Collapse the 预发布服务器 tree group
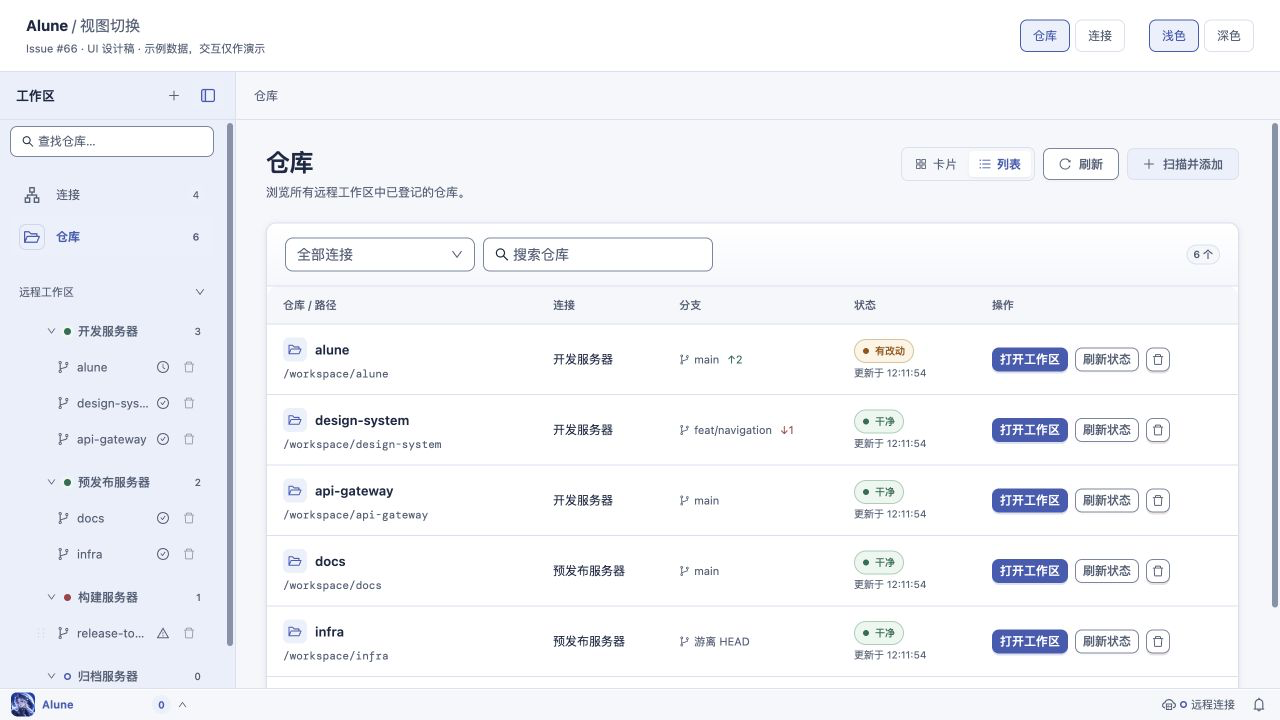The image size is (1280, 720). [x=52, y=482]
